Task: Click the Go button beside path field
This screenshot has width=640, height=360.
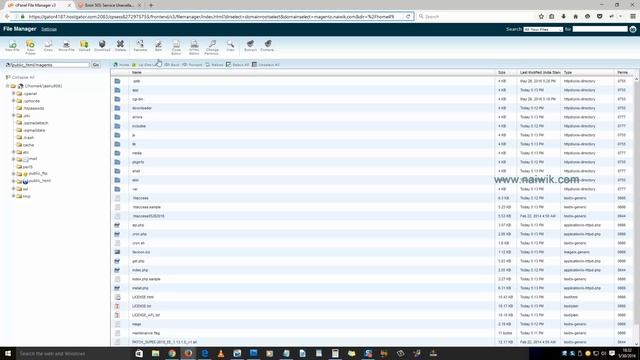Action: click(x=96, y=65)
